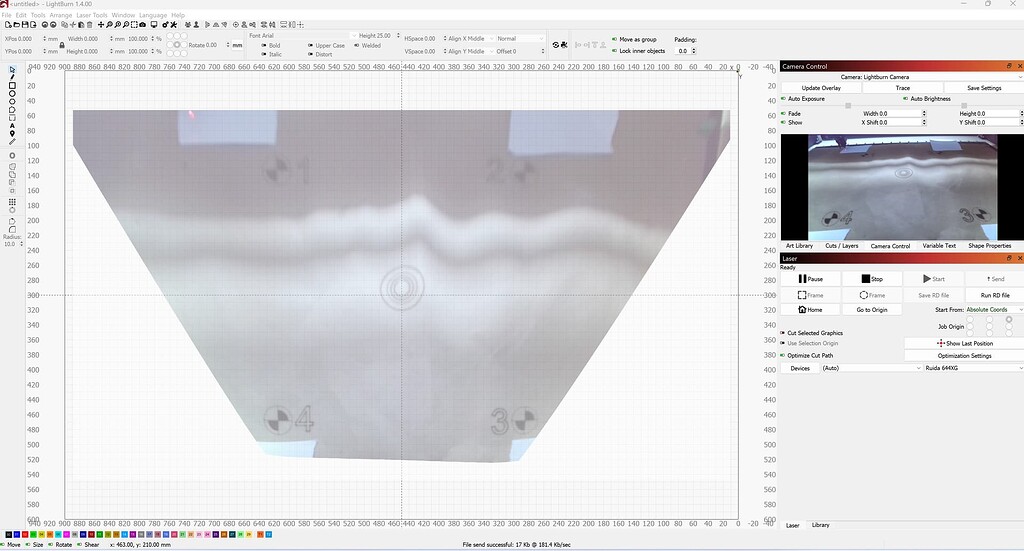Open the Start From Absolute Coords dropdown

pos(994,309)
